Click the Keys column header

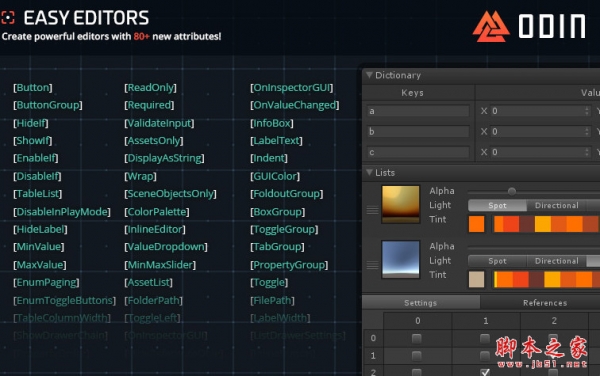click(x=412, y=93)
